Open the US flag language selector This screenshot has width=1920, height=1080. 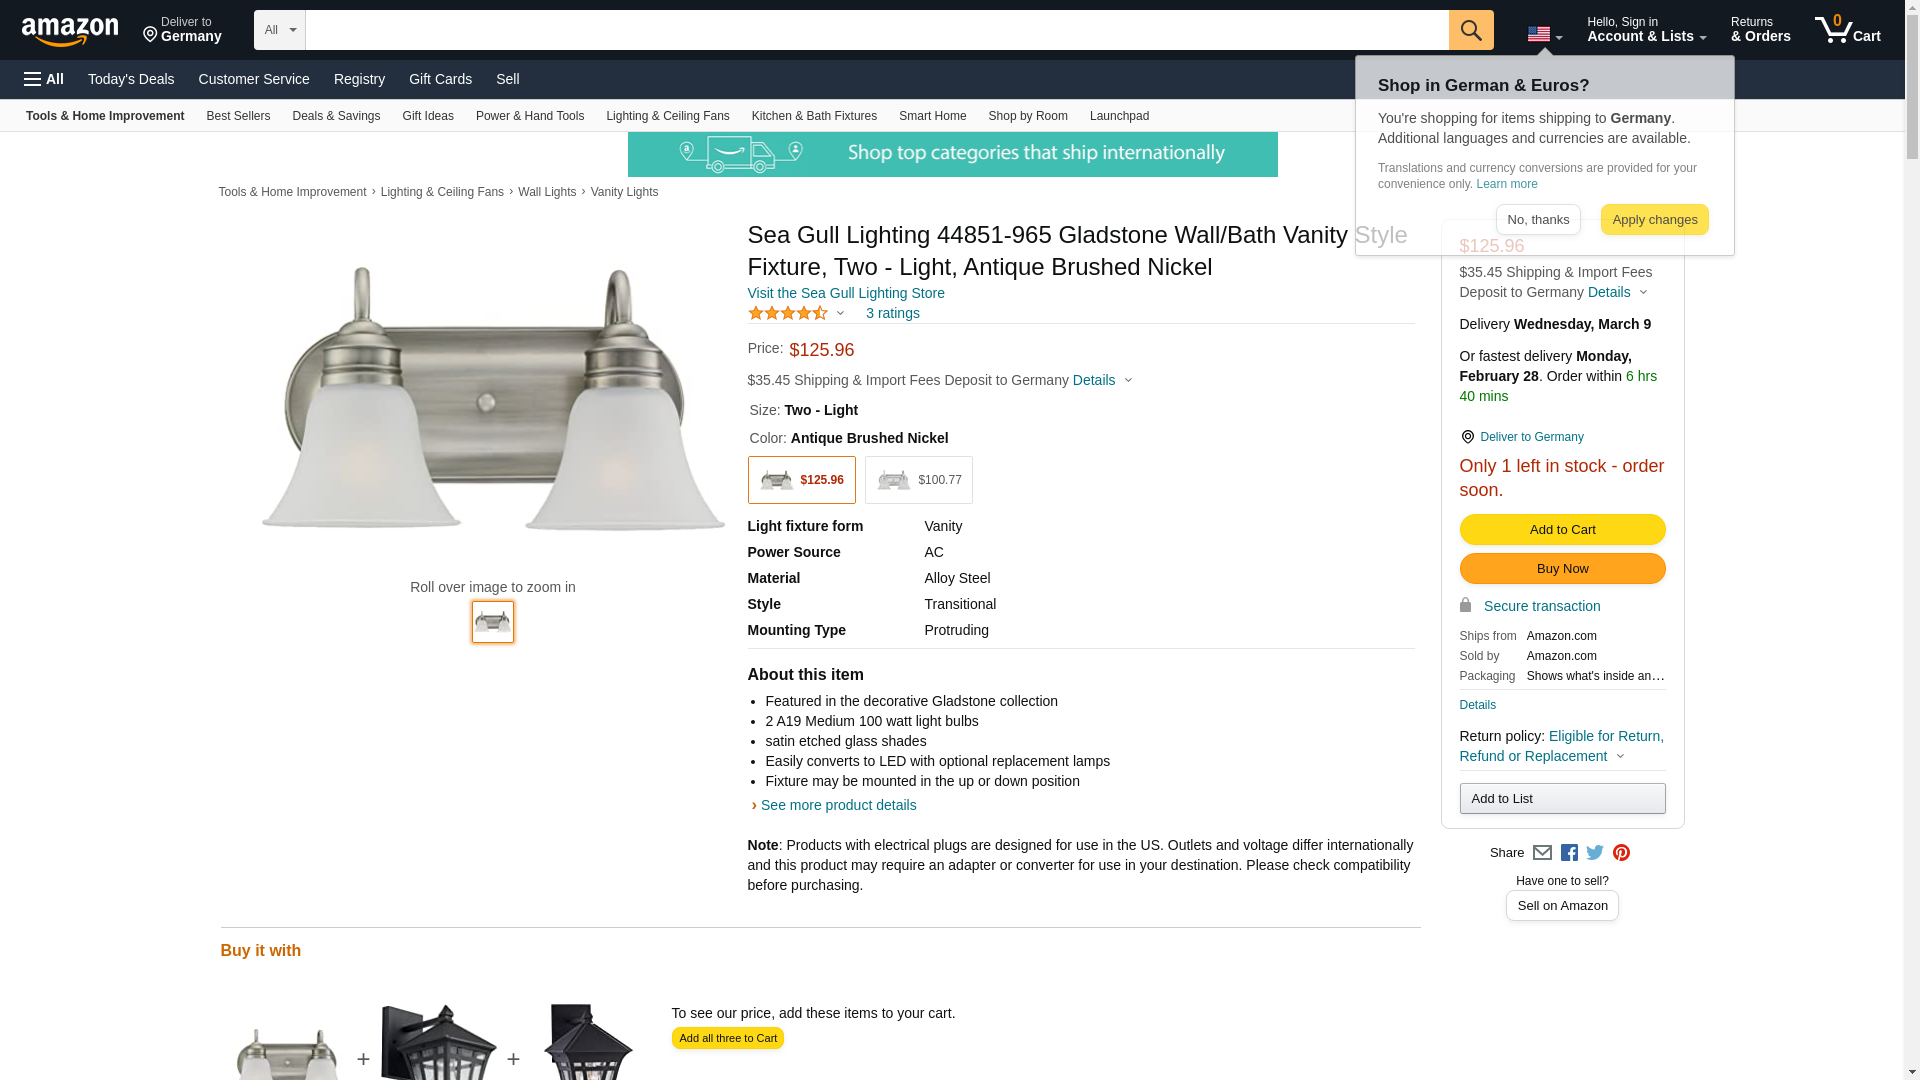[1544, 34]
